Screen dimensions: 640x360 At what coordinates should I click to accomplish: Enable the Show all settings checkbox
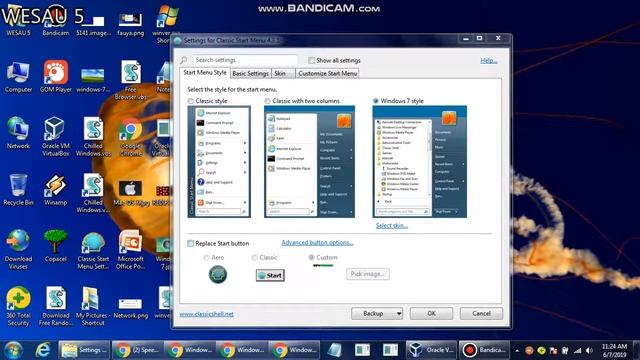pos(311,60)
